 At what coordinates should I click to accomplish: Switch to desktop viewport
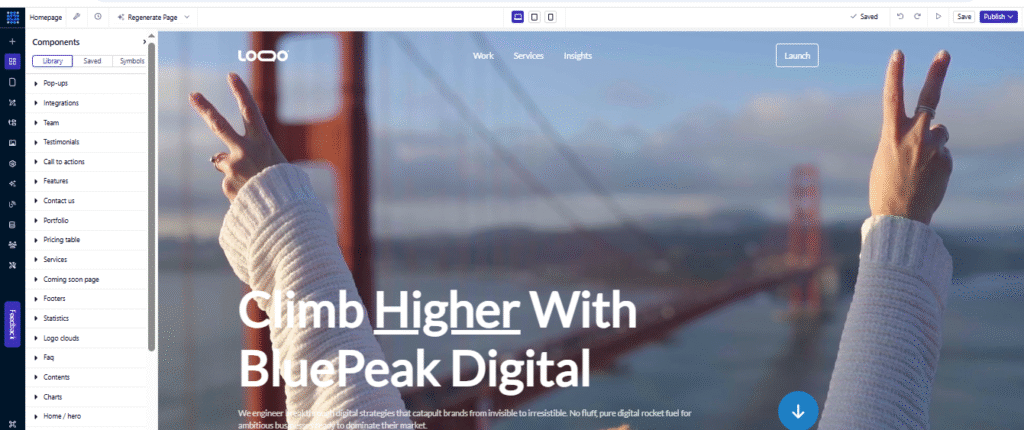coord(517,17)
